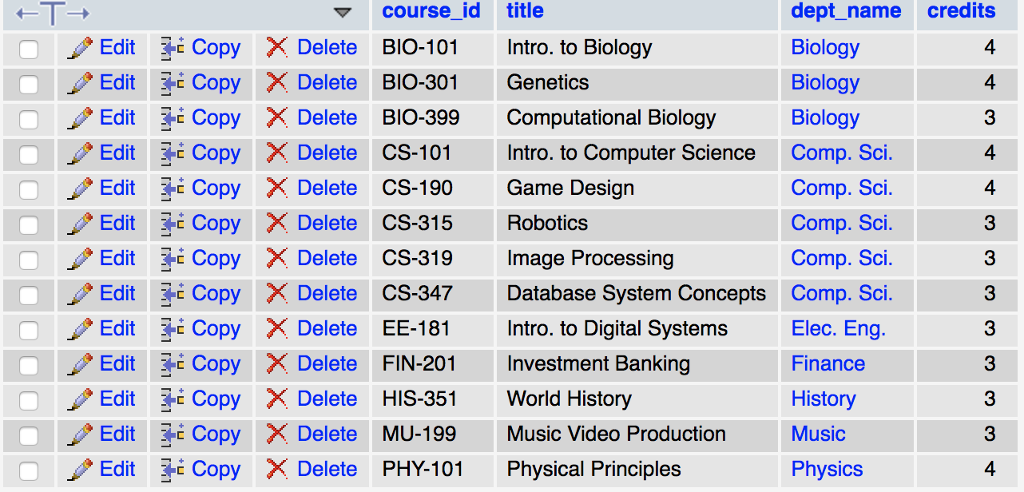
Task: Click the Image Processing title cell
Action: (x=638, y=259)
